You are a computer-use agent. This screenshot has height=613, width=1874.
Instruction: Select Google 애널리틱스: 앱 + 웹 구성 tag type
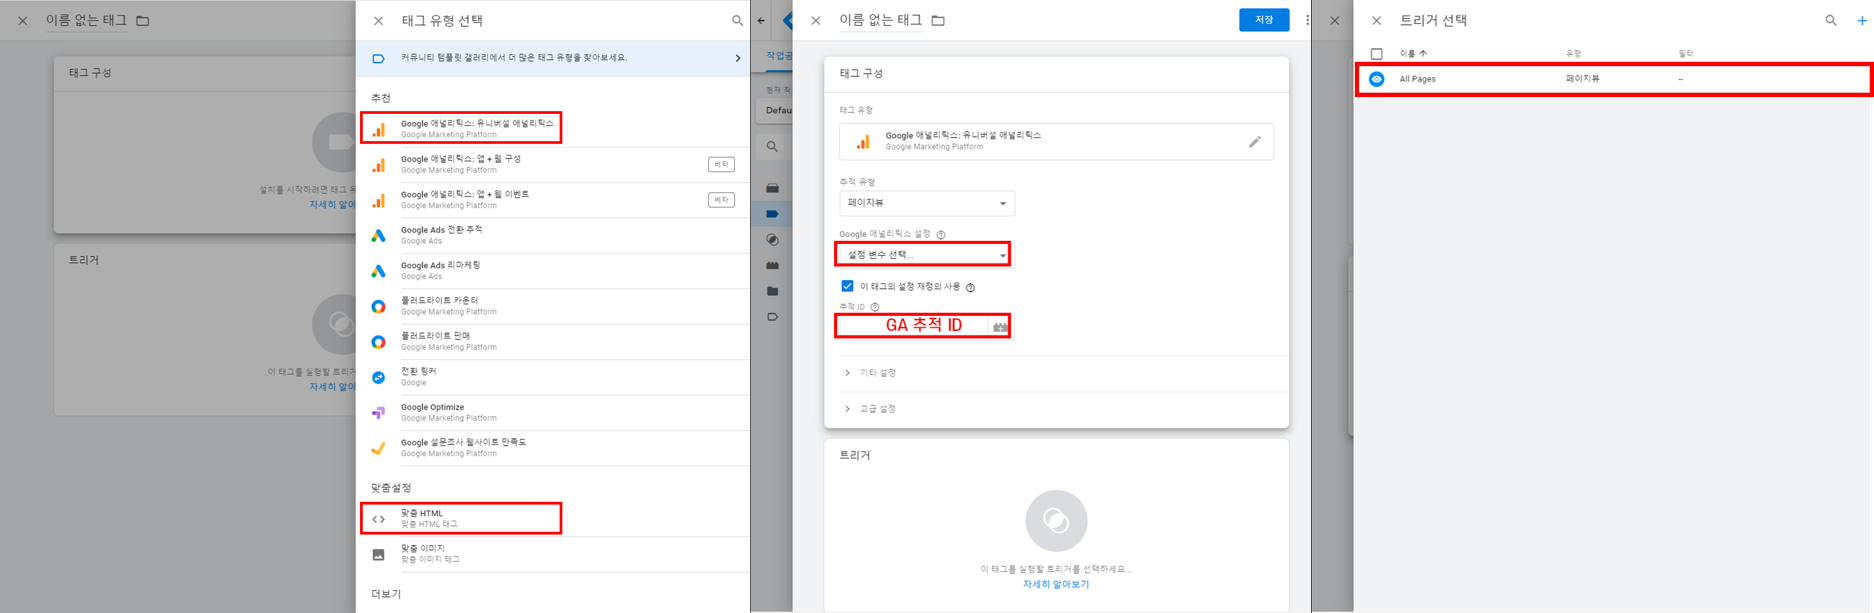click(x=553, y=164)
